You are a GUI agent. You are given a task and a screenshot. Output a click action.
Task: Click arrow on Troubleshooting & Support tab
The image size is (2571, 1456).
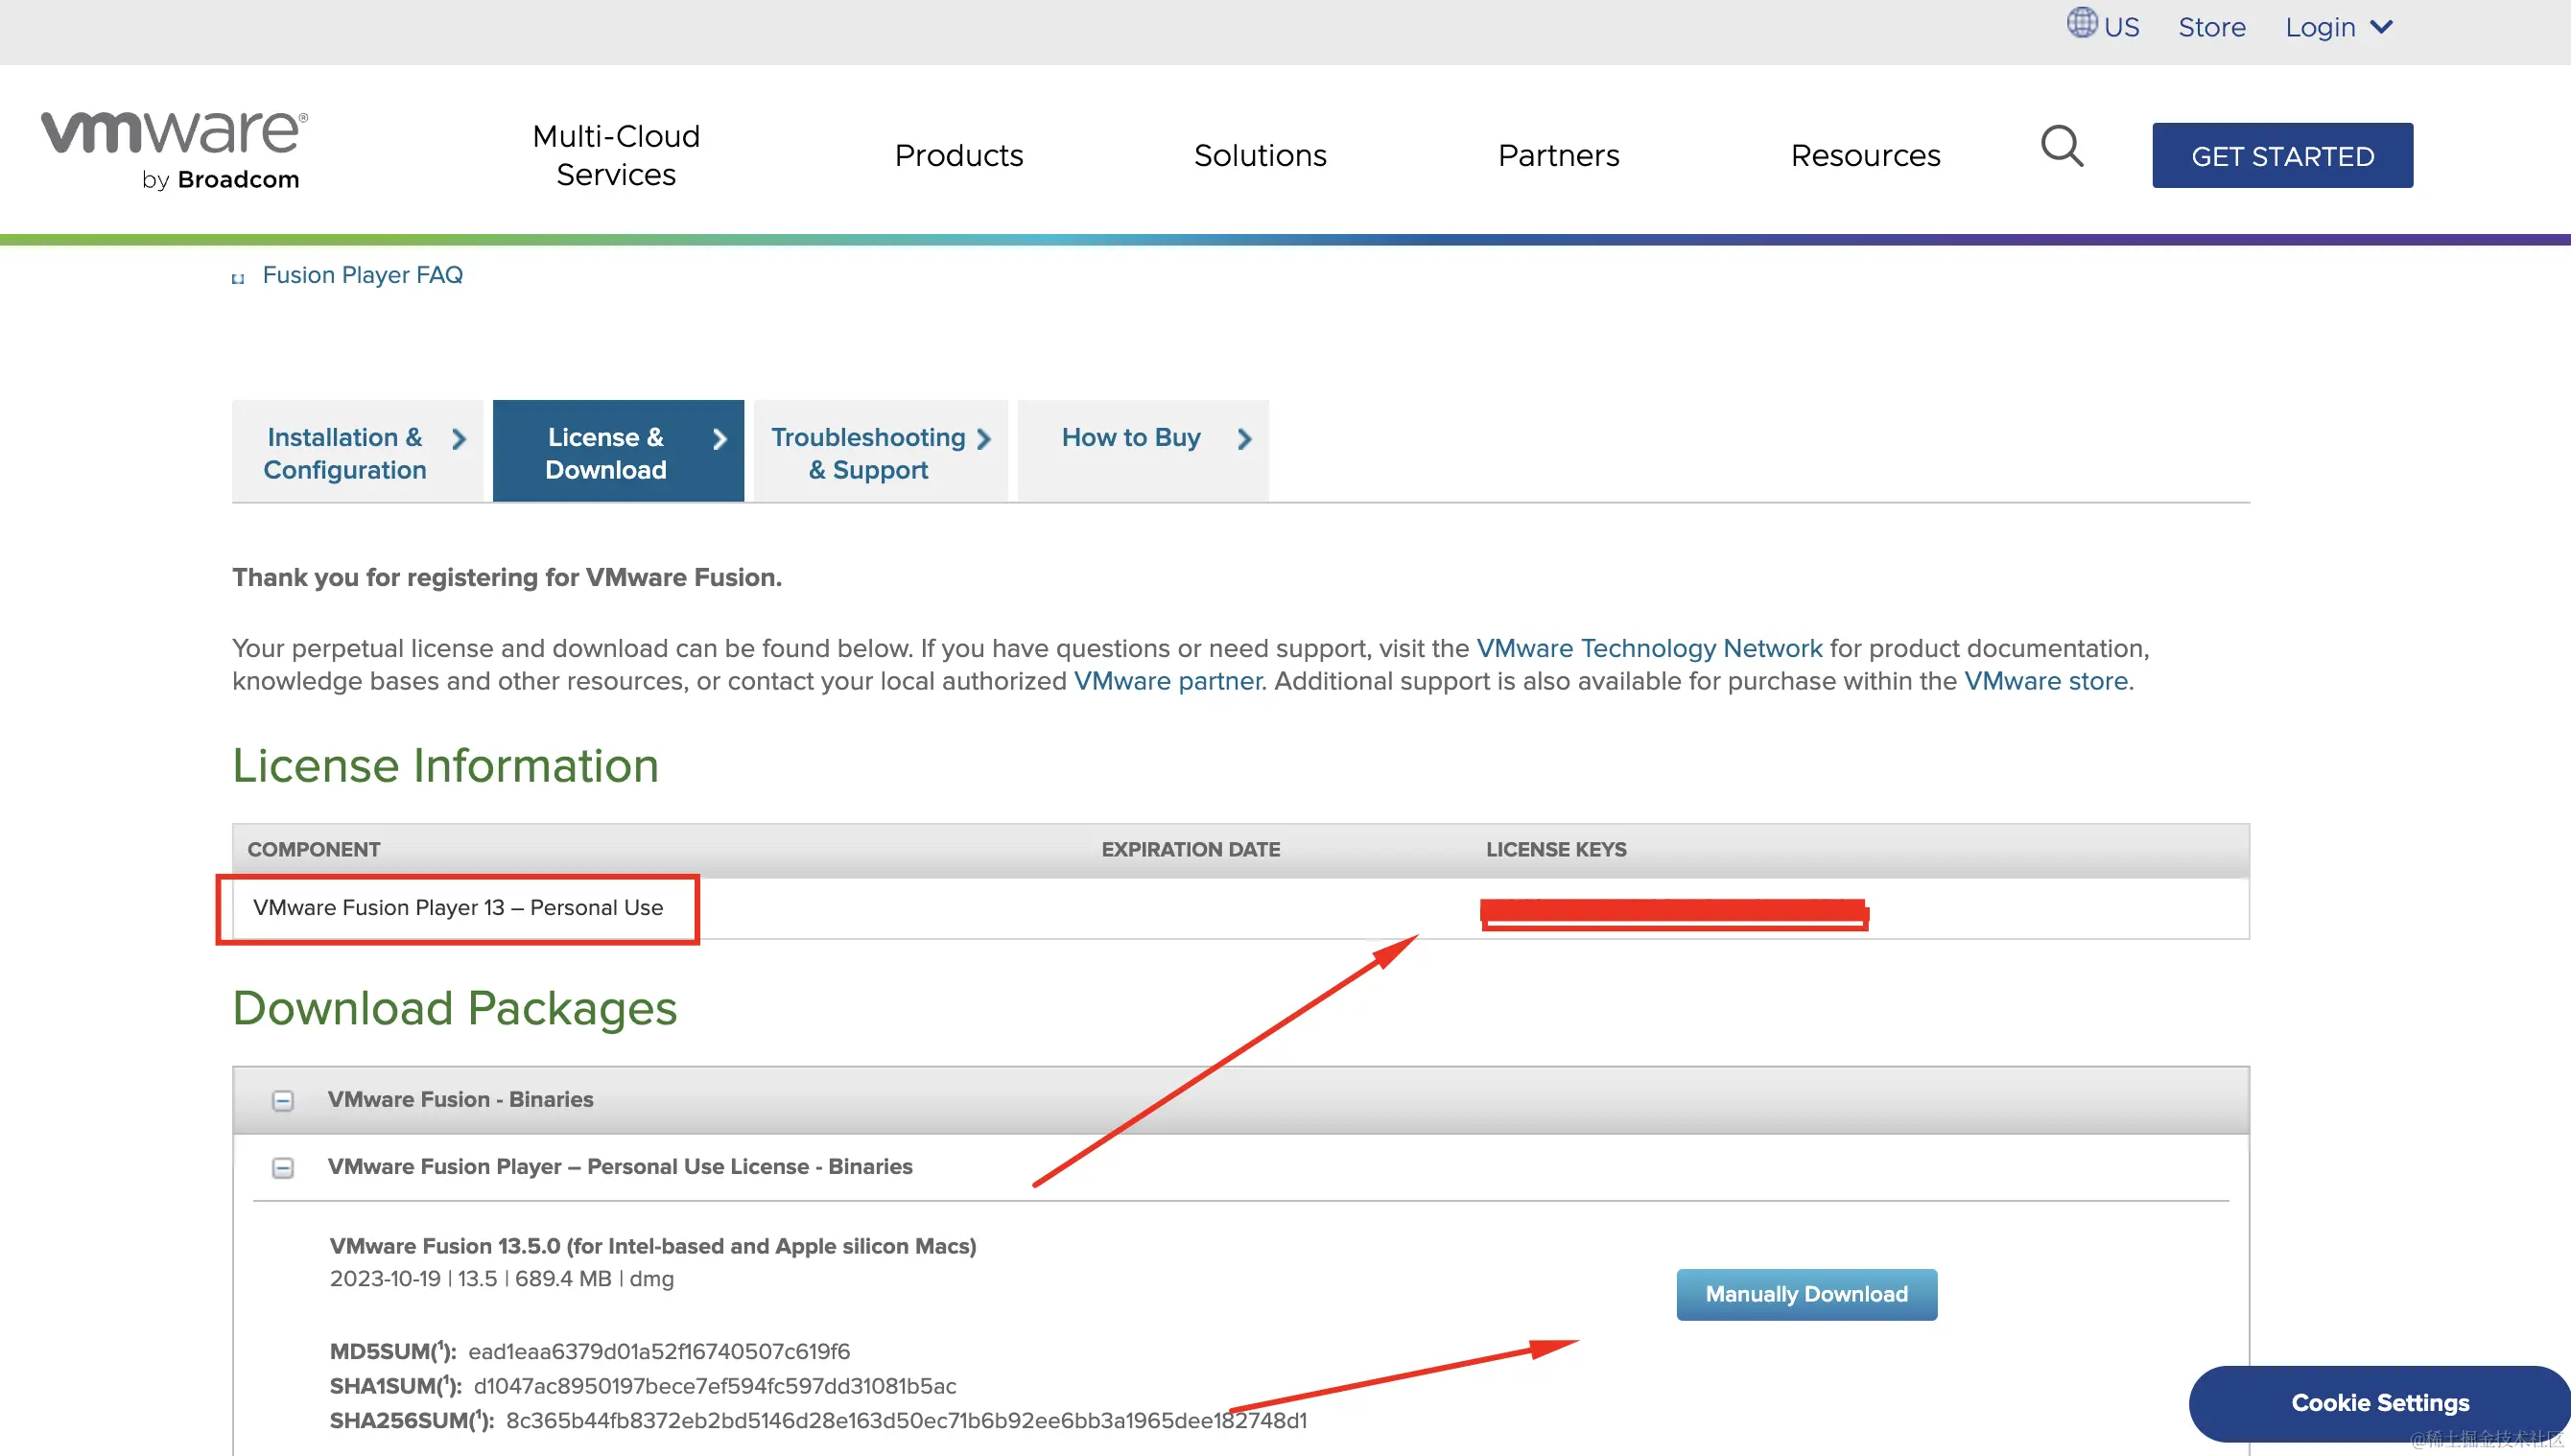(984, 439)
